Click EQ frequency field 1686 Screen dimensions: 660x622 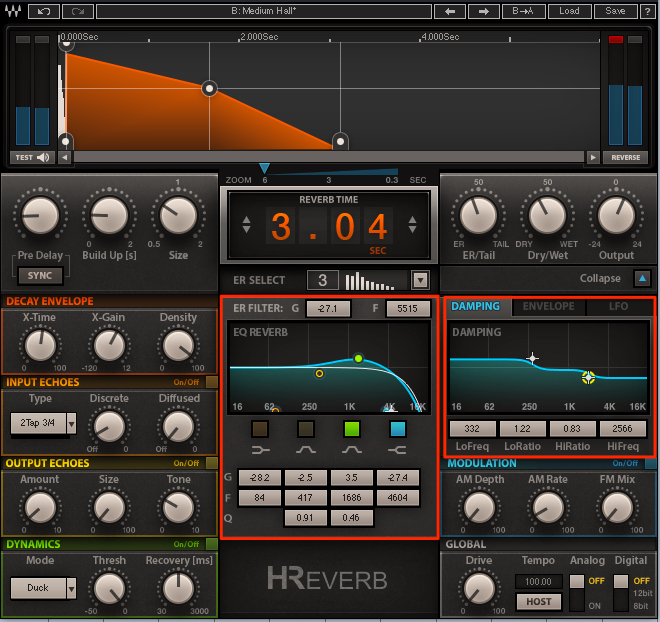352,497
